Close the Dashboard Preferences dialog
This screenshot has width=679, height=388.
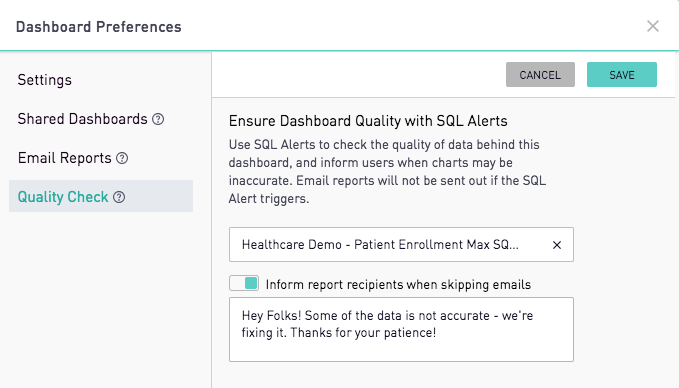point(653,26)
